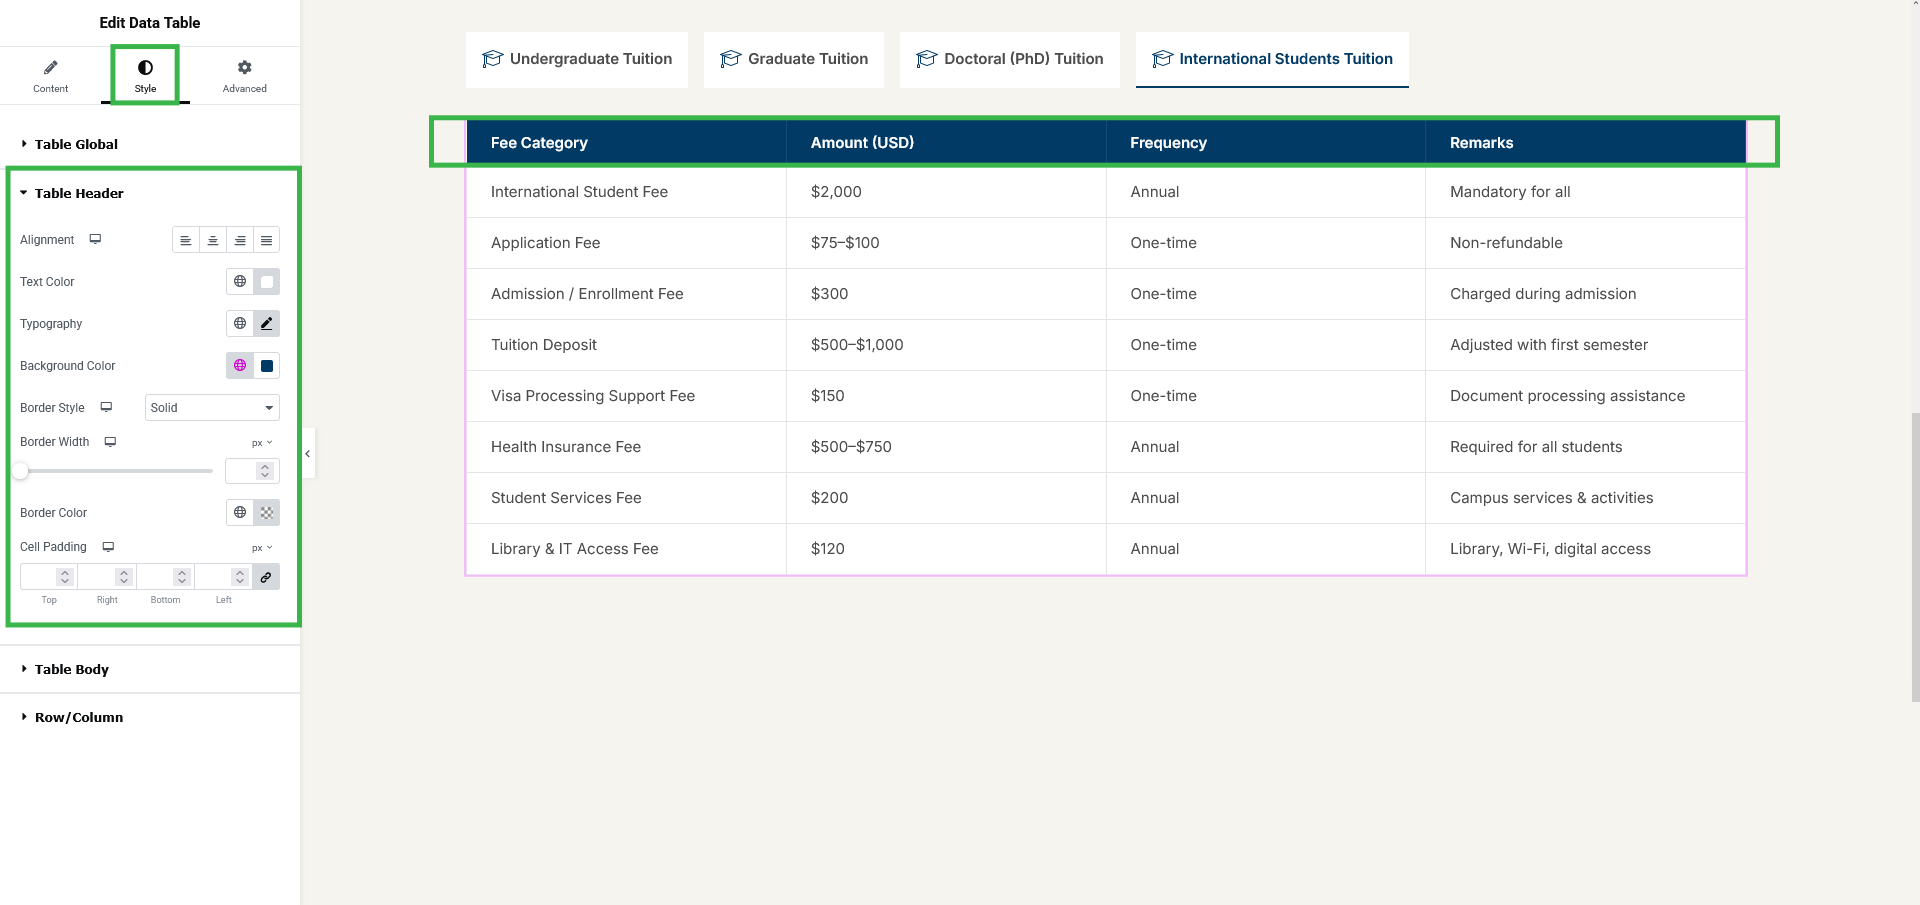Toggle the Cell Padding link values button
This screenshot has width=1920, height=905.
pos(266,577)
